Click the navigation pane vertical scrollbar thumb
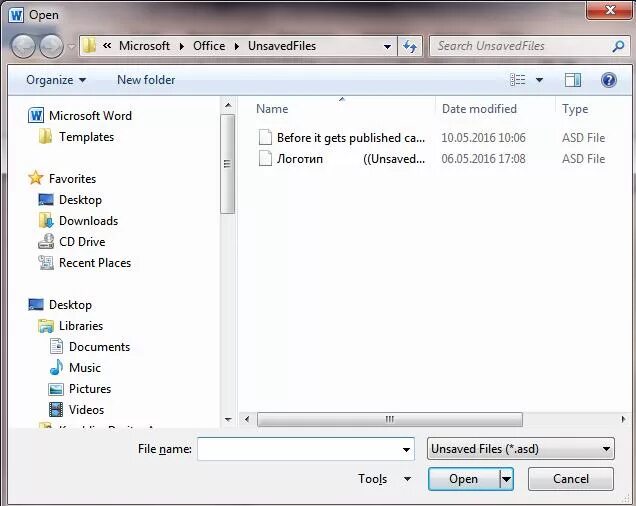The width and height of the screenshot is (636, 506). (x=228, y=164)
